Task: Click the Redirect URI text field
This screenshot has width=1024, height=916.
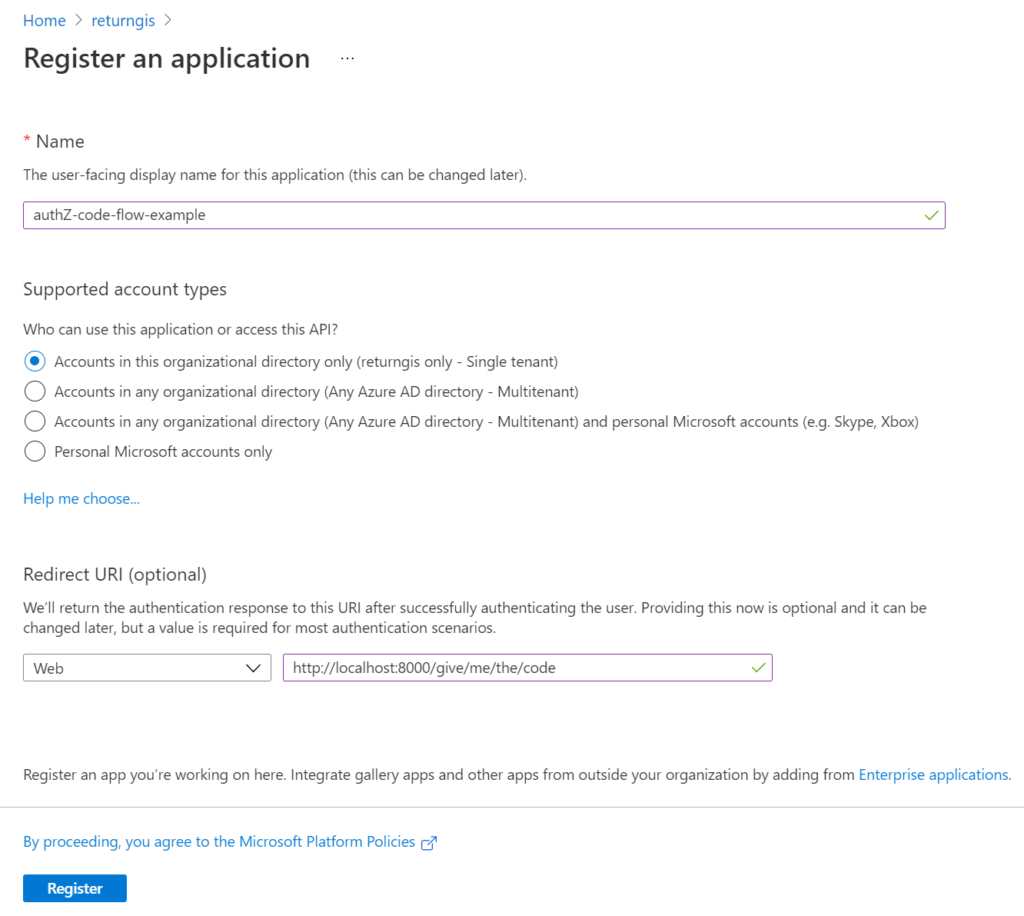Action: point(500,667)
